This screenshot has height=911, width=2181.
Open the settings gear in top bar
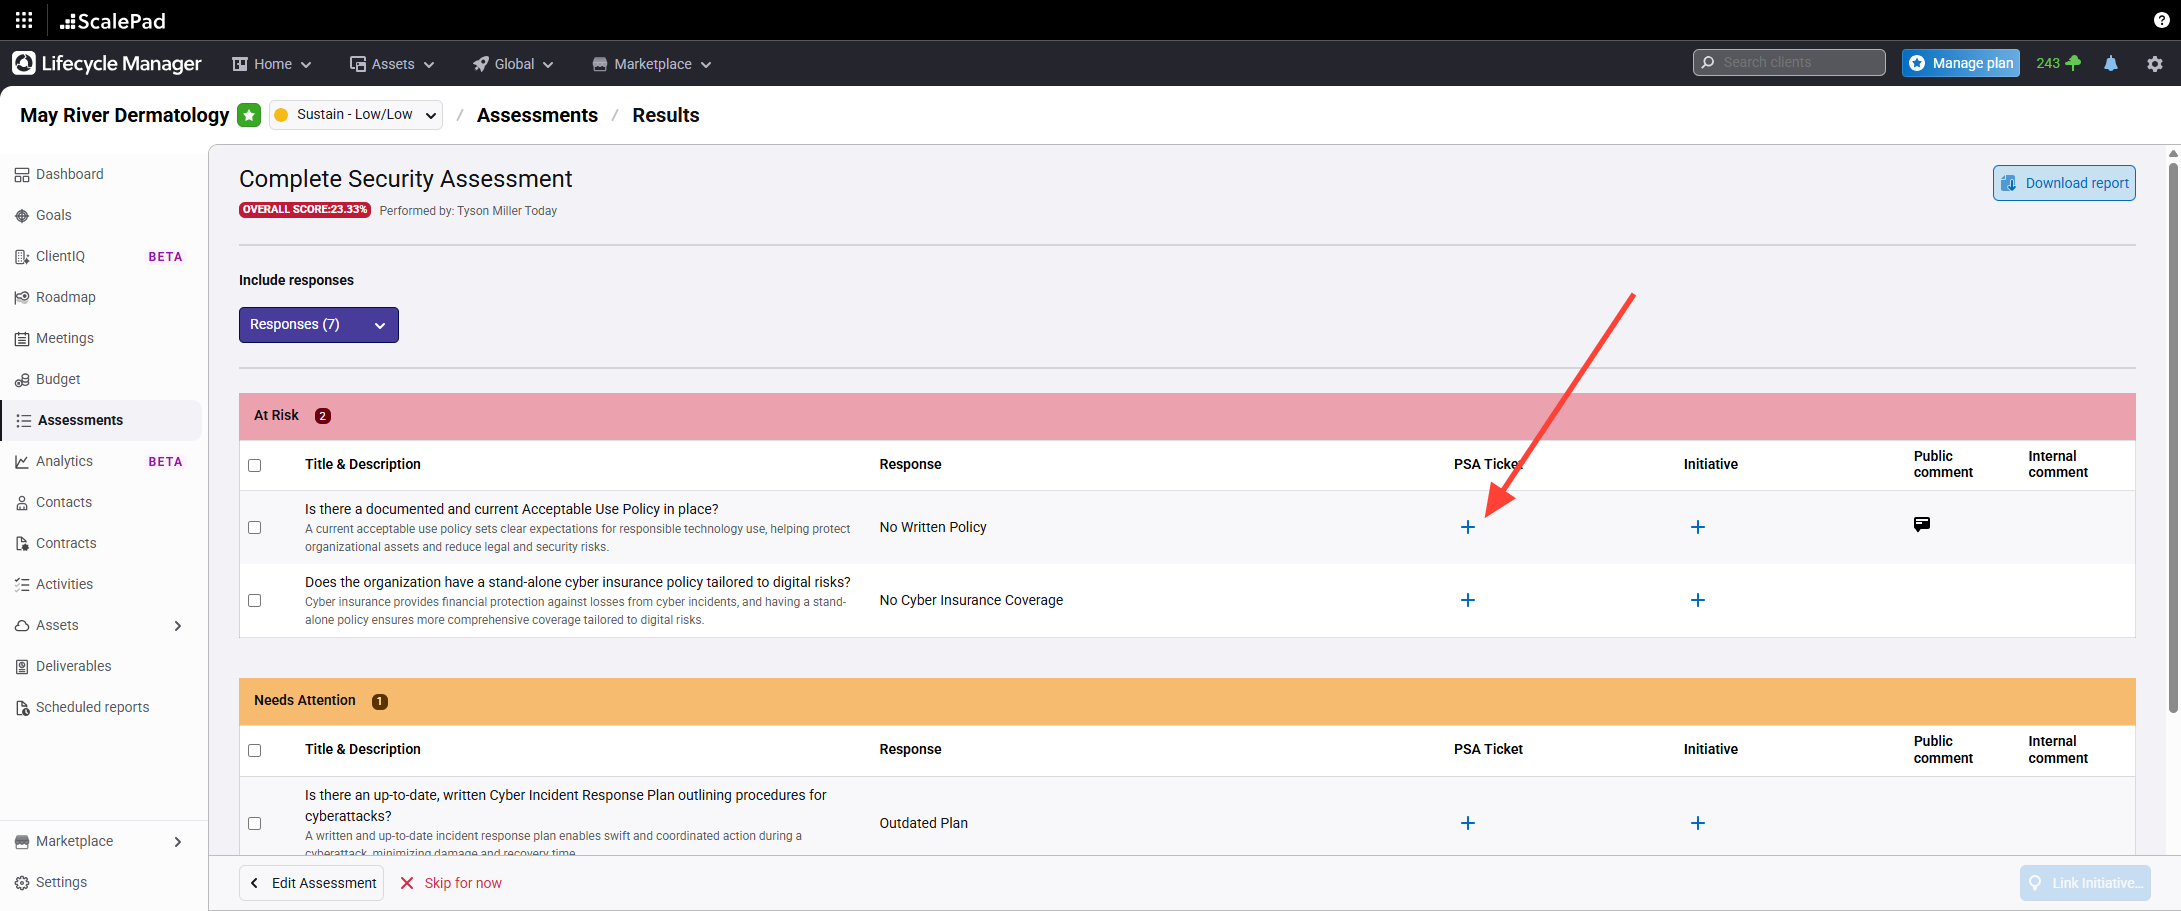tap(2154, 63)
